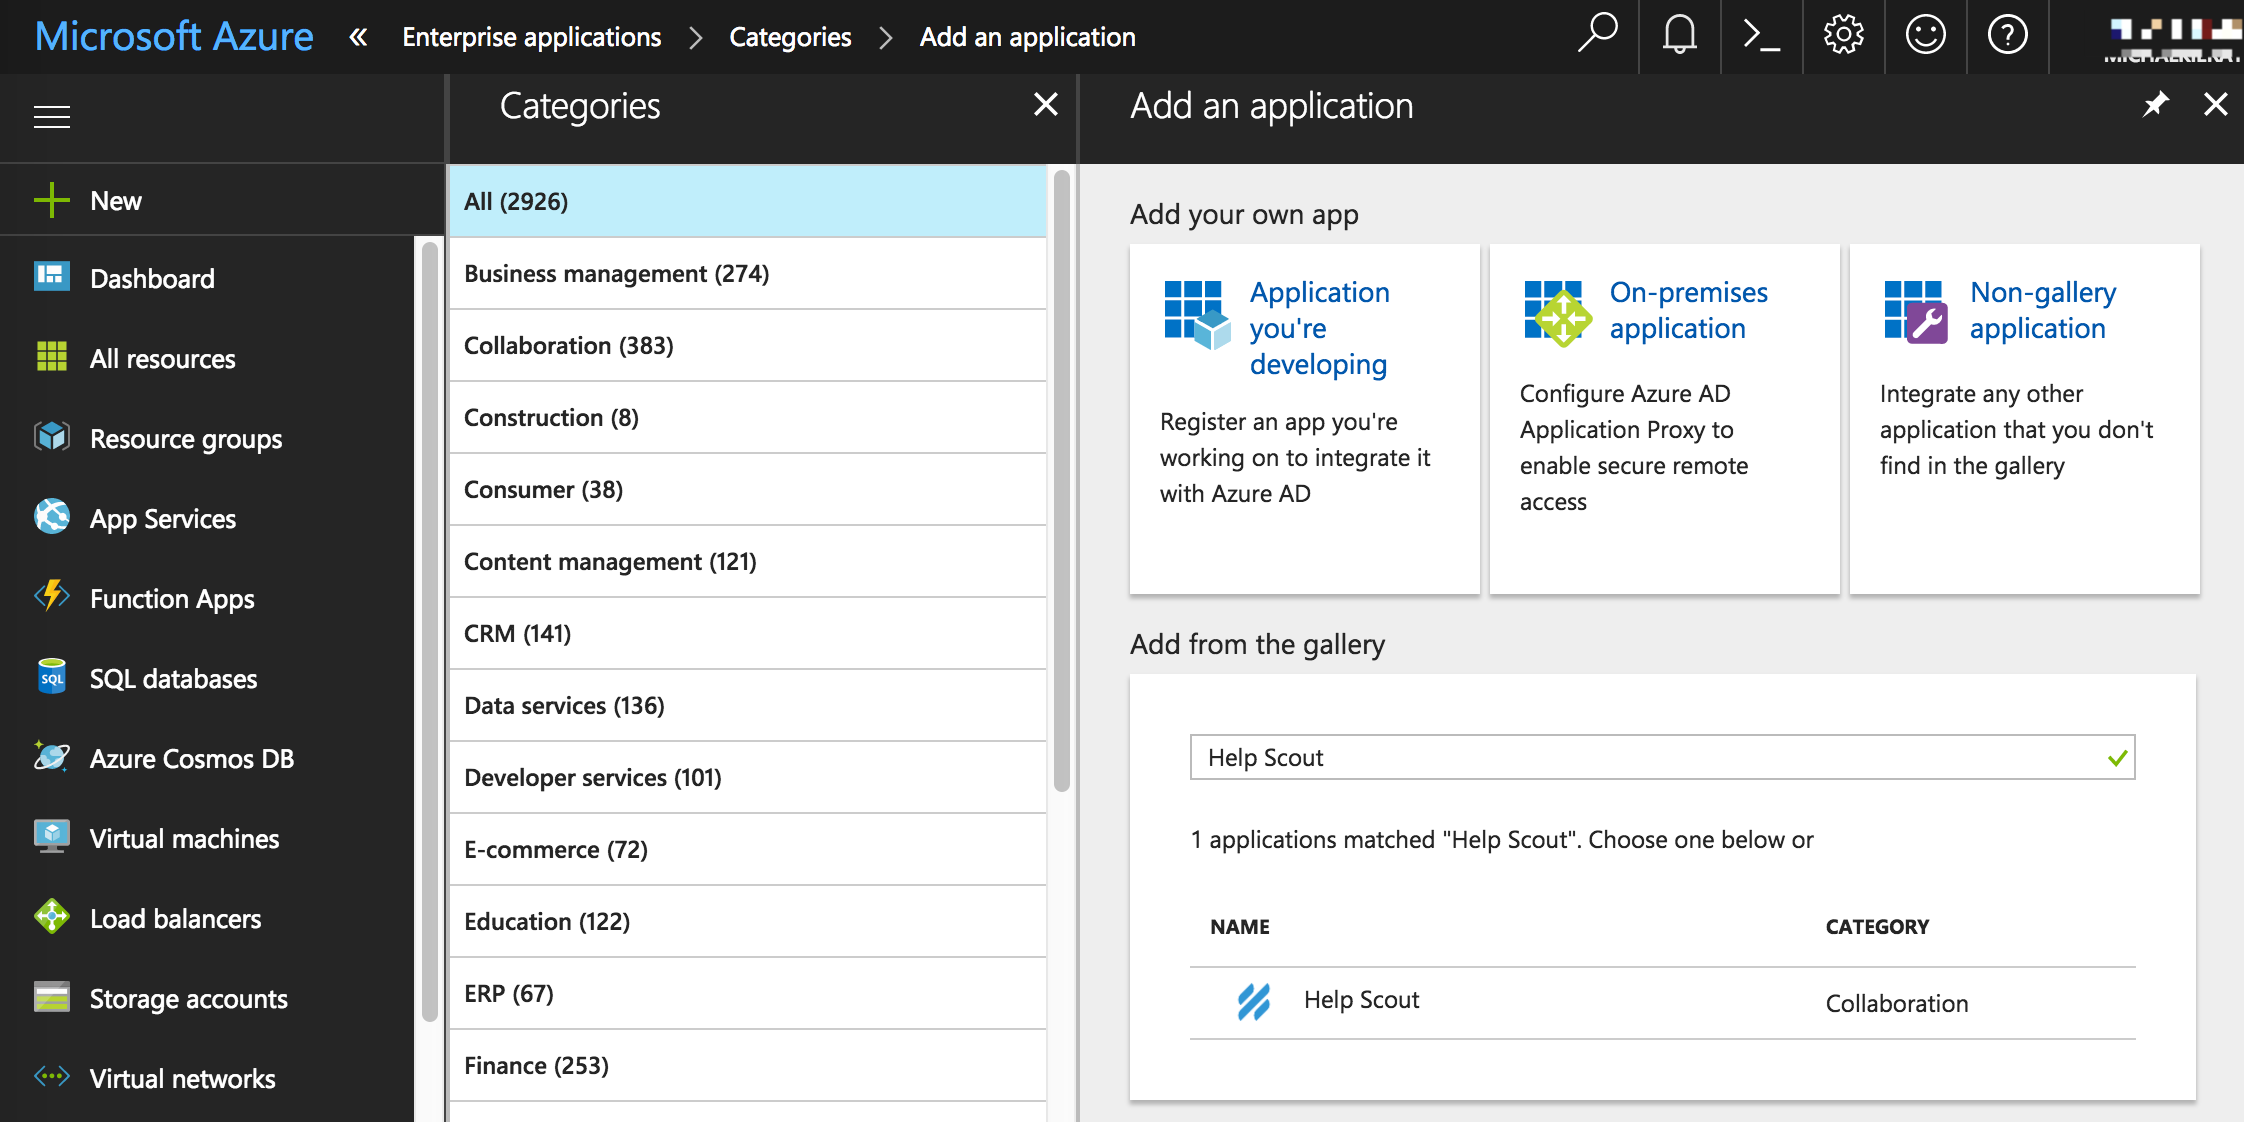Screen dimensions: 2244x1122
Task: Pin the Add an application blade
Action: pos(2155,104)
